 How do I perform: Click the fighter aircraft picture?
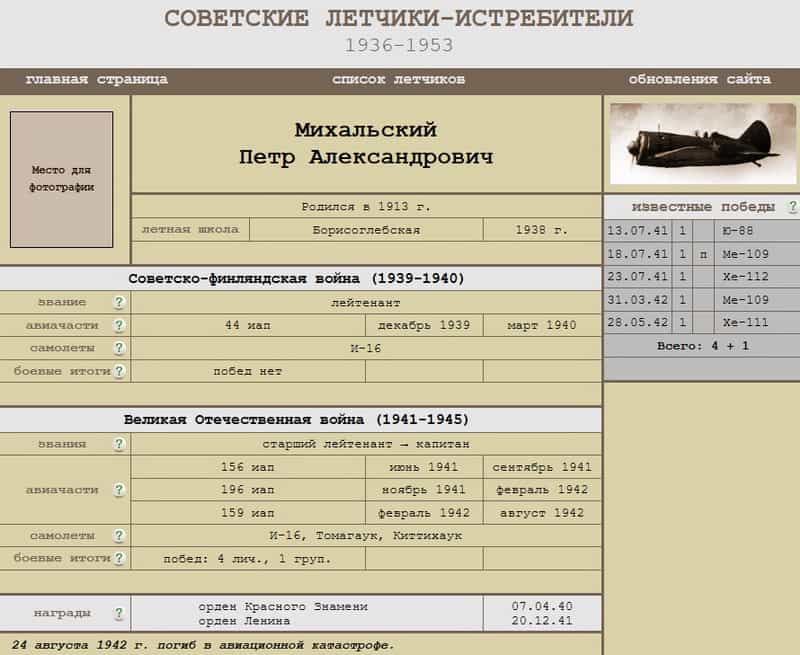702,144
